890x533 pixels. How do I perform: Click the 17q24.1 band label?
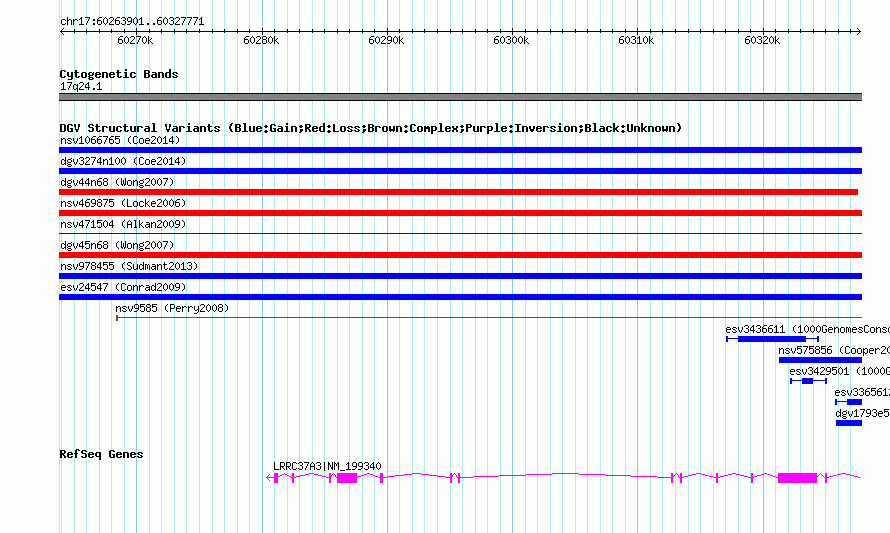tap(81, 86)
